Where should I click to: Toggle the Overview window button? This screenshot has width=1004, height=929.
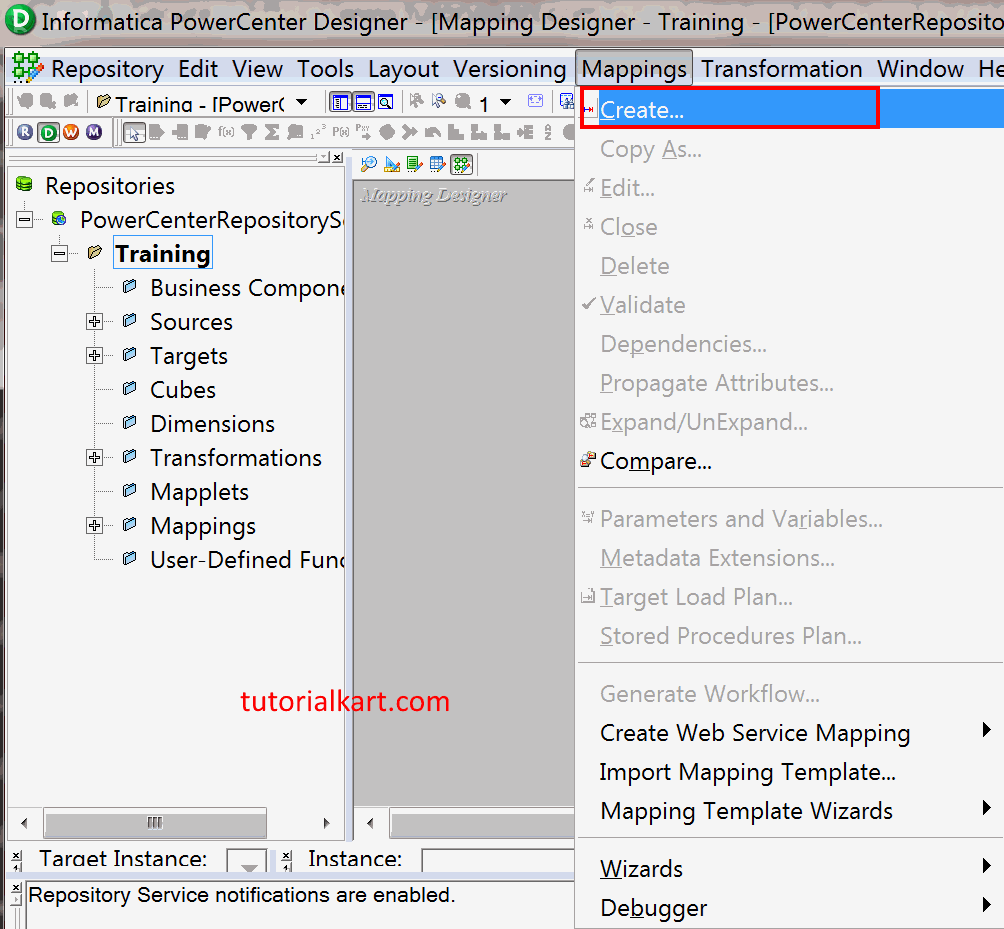coord(386,101)
